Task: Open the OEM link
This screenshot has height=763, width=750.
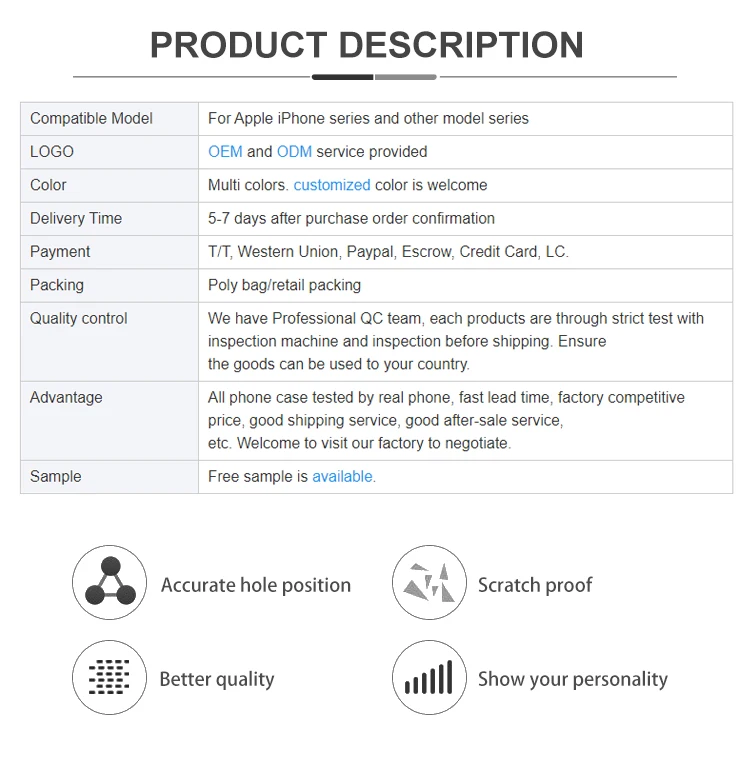Action: 225,152
